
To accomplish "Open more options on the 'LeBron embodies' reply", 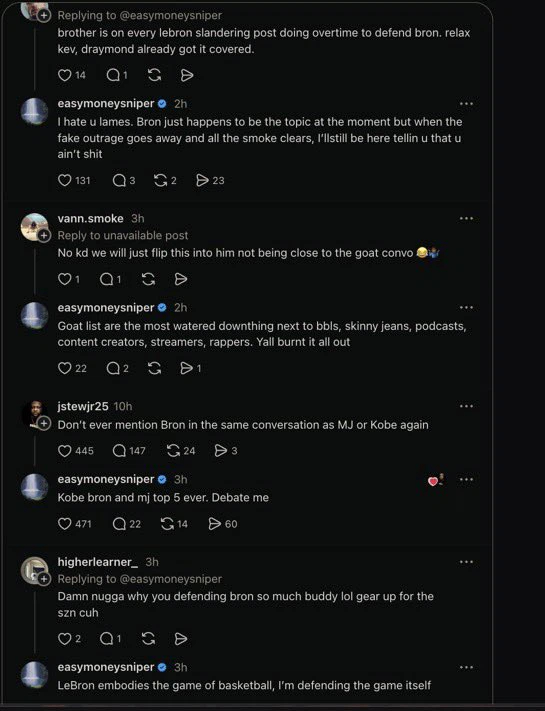I will tap(466, 667).
